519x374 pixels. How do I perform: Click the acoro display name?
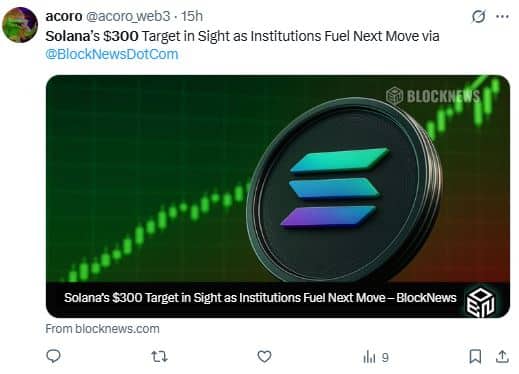[64, 16]
